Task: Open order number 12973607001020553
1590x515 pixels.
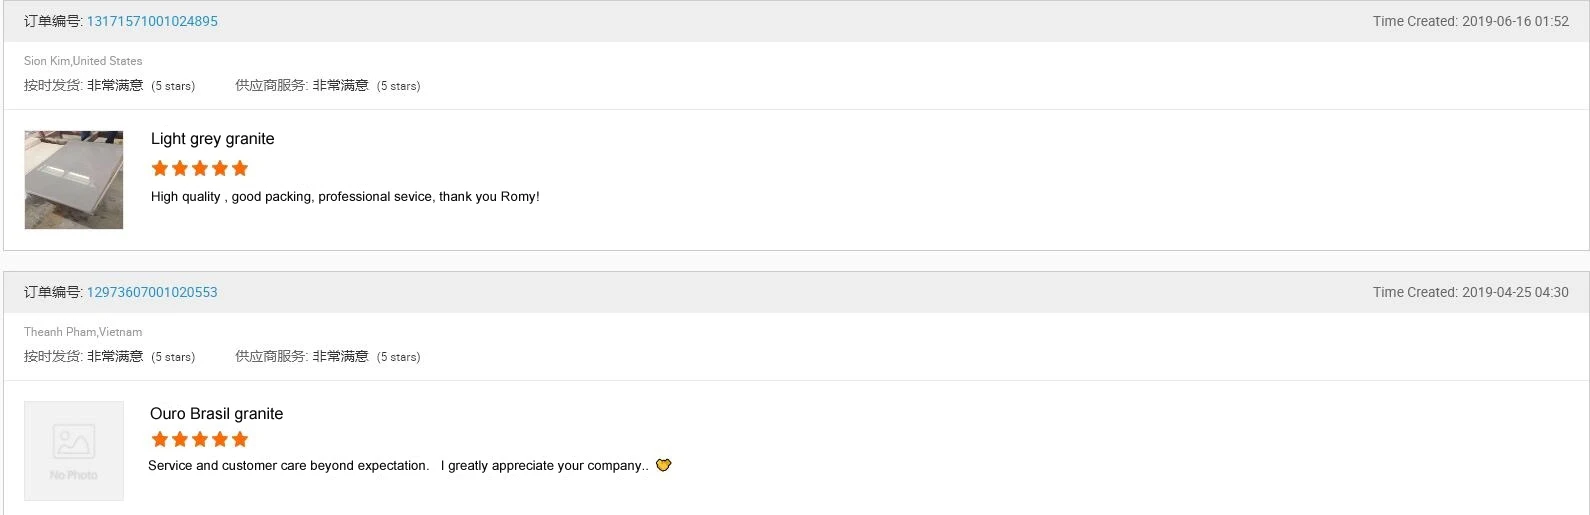Action: 152,292
